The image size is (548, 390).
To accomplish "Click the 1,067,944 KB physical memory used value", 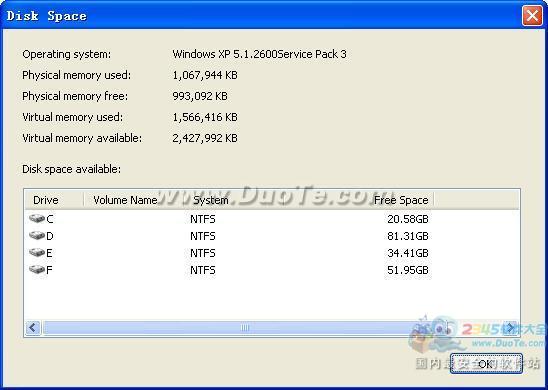I will tap(205, 75).
